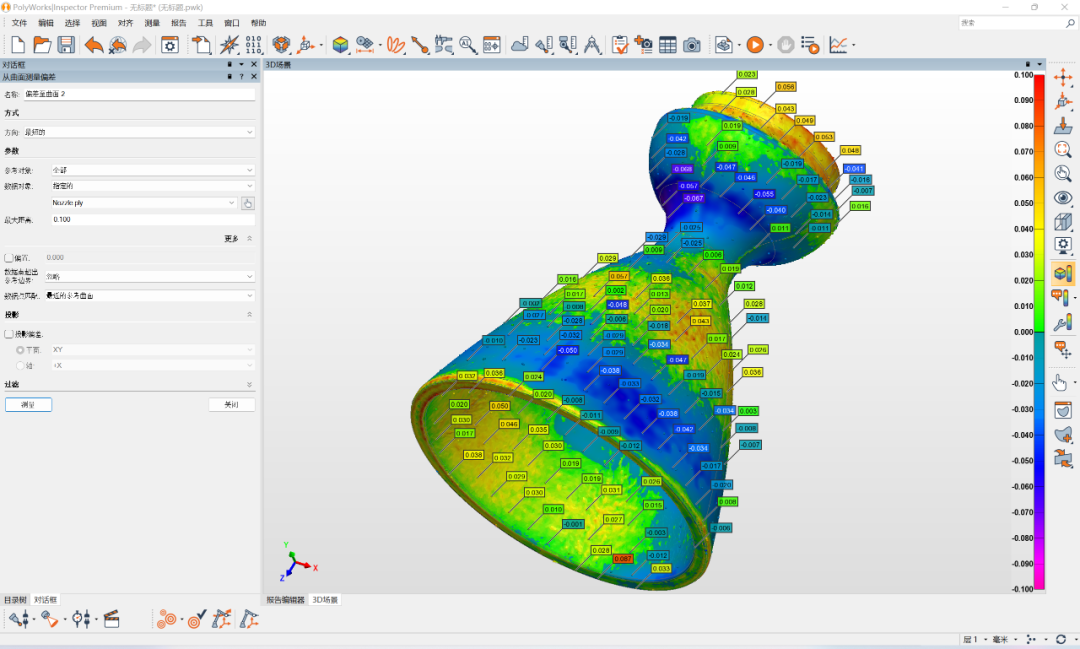Click the table report icon in toolbar
Screen dimensions: 1080x649
[x=667, y=44]
